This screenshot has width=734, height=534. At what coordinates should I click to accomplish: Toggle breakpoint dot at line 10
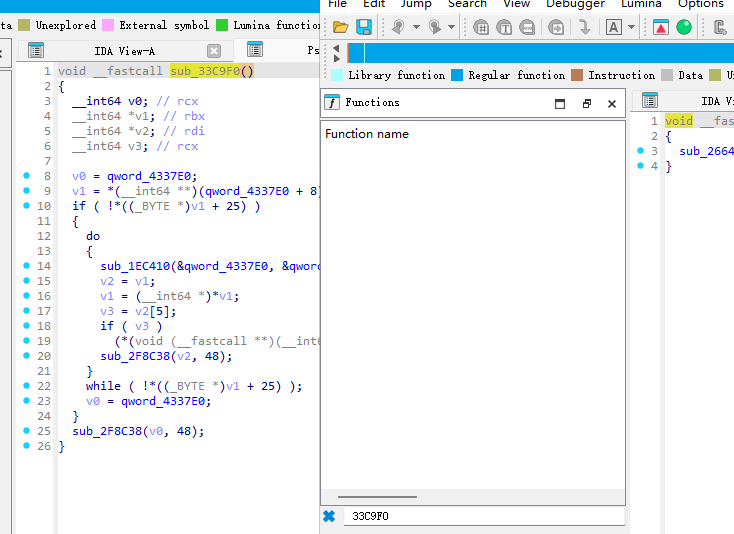(27, 205)
